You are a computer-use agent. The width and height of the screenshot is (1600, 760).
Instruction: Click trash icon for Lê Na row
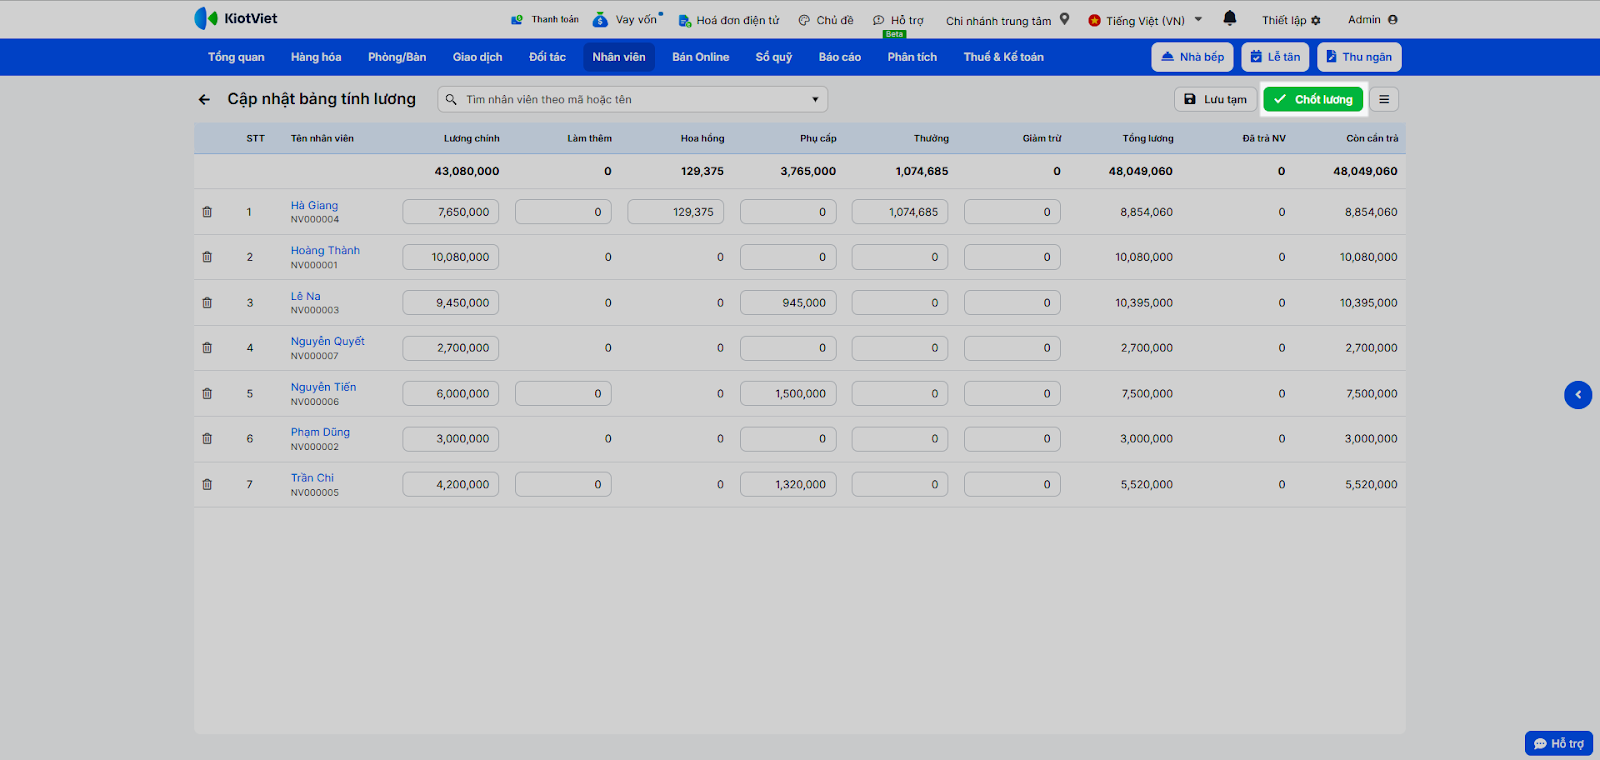coord(207,303)
